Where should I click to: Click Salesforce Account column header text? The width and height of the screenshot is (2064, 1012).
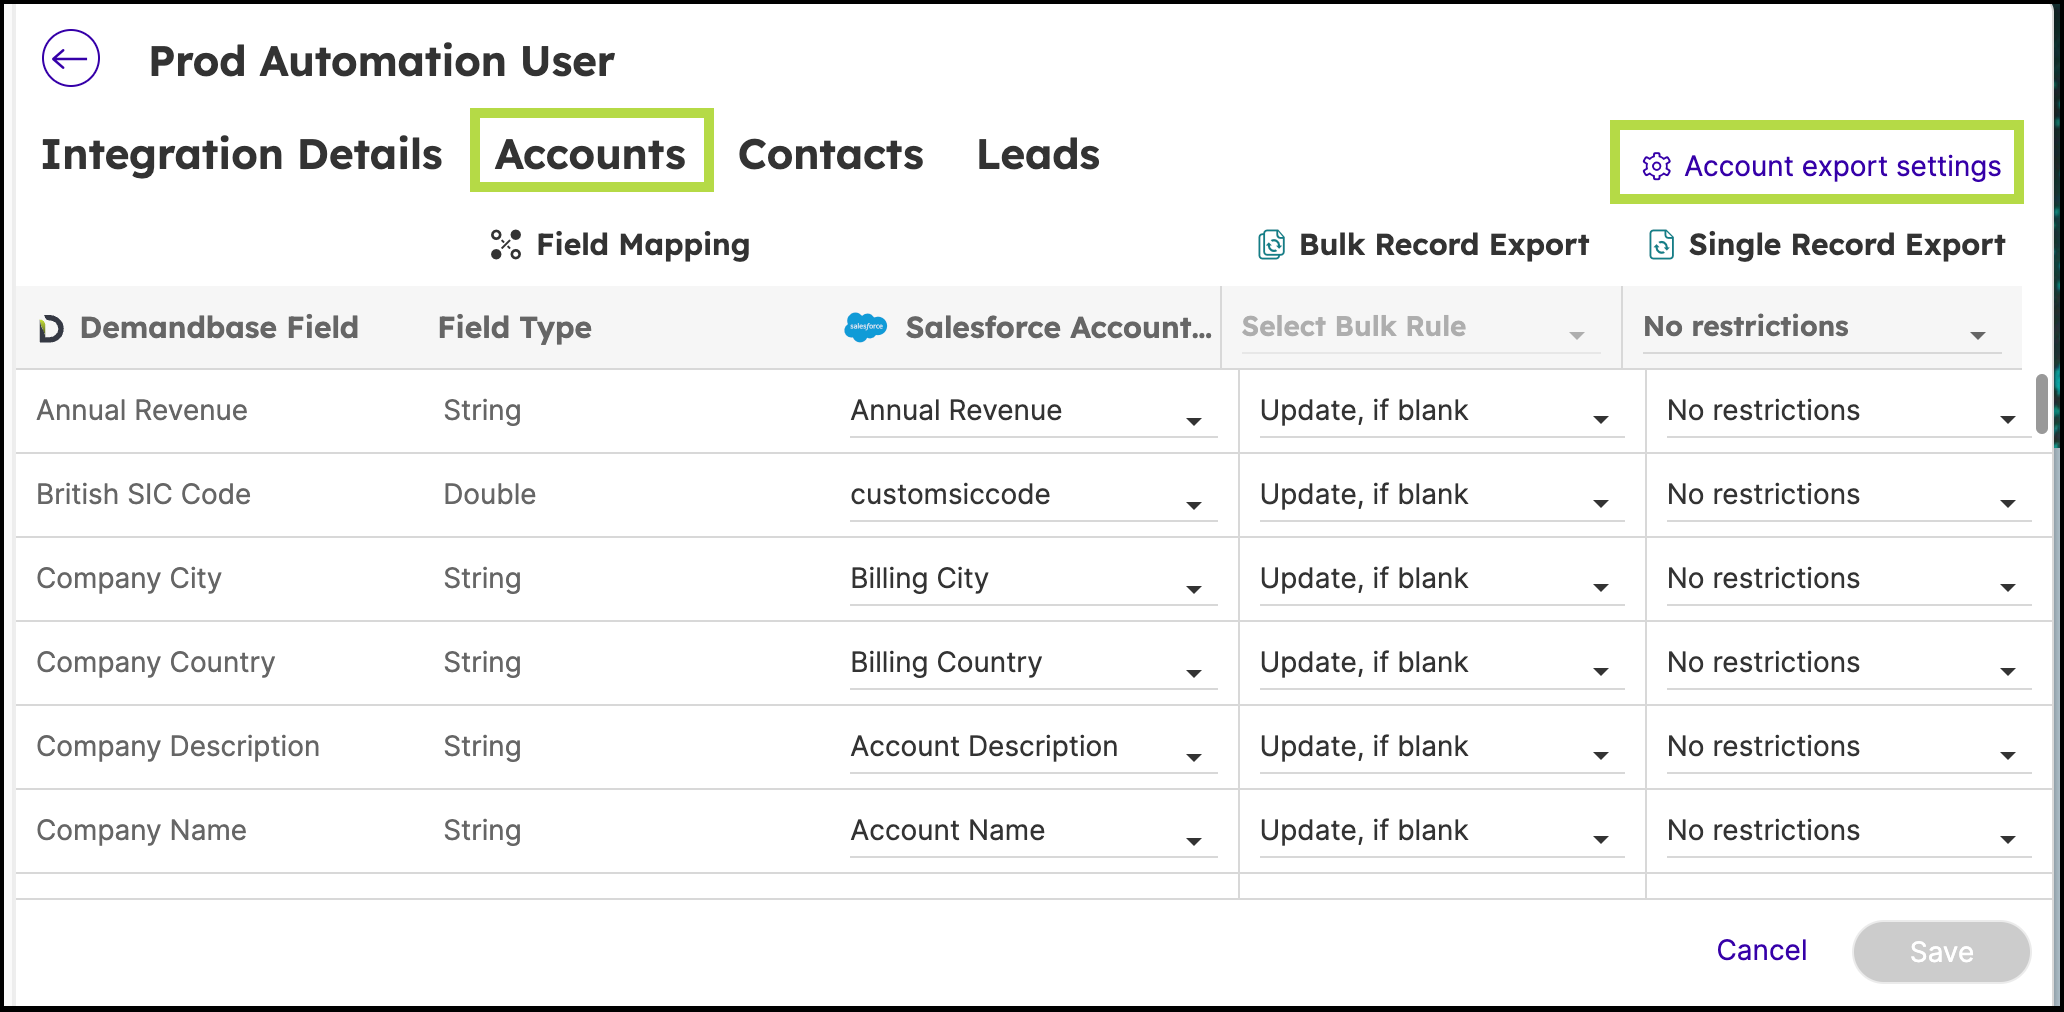(x=1058, y=328)
